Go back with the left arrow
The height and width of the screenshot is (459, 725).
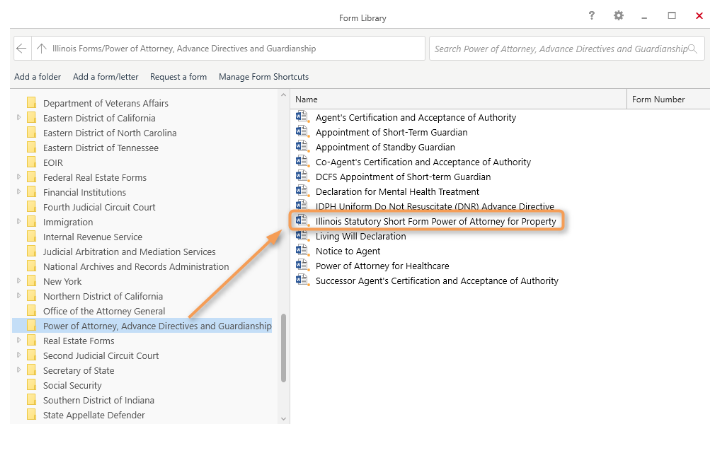(x=21, y=49)
